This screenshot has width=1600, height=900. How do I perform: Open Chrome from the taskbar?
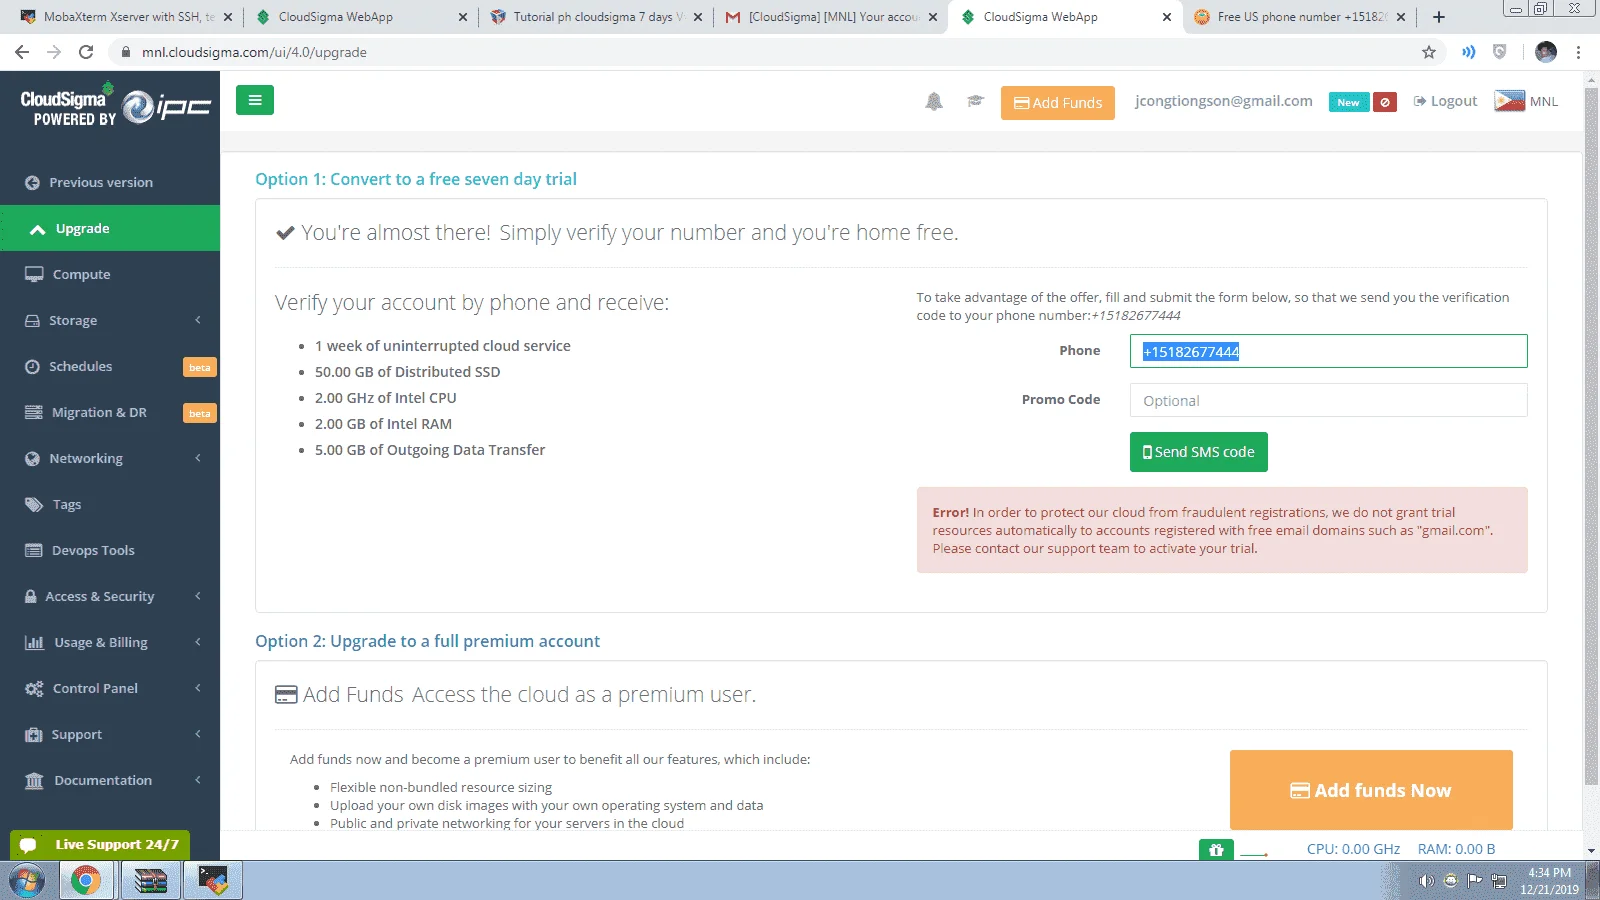pos(86,881)
